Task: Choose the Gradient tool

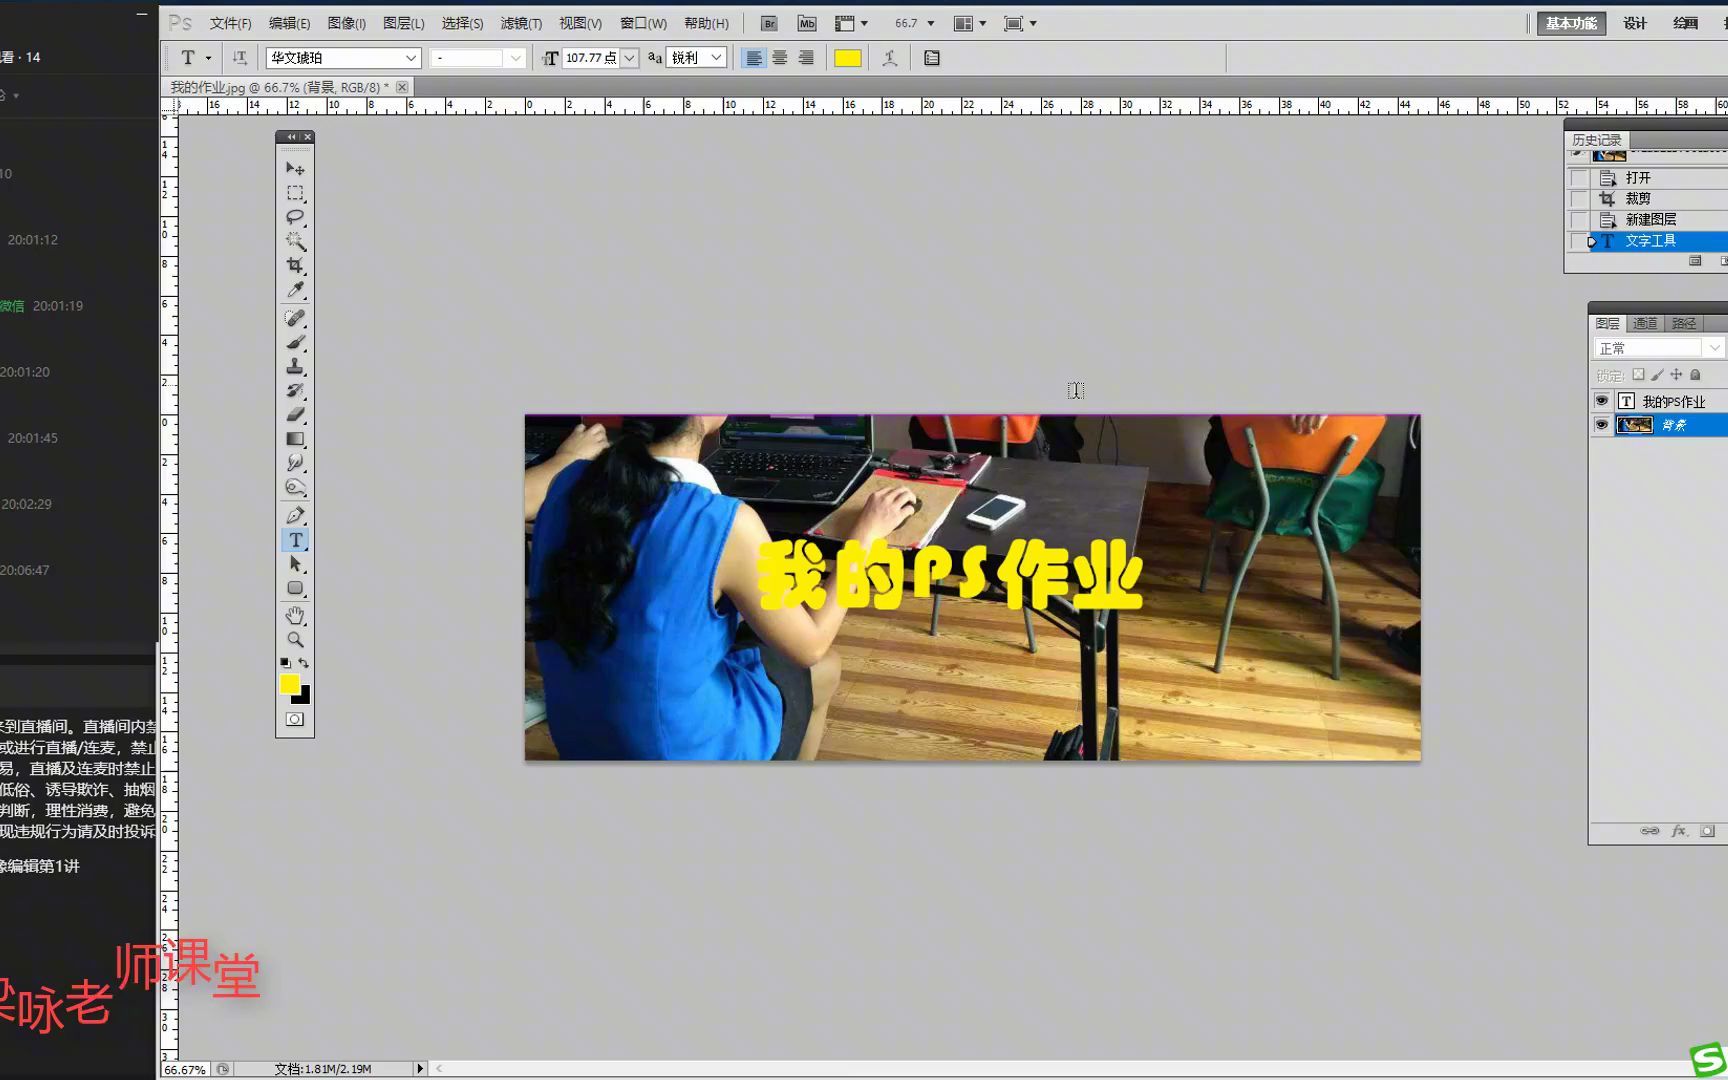Action: (x=295, y=439)
